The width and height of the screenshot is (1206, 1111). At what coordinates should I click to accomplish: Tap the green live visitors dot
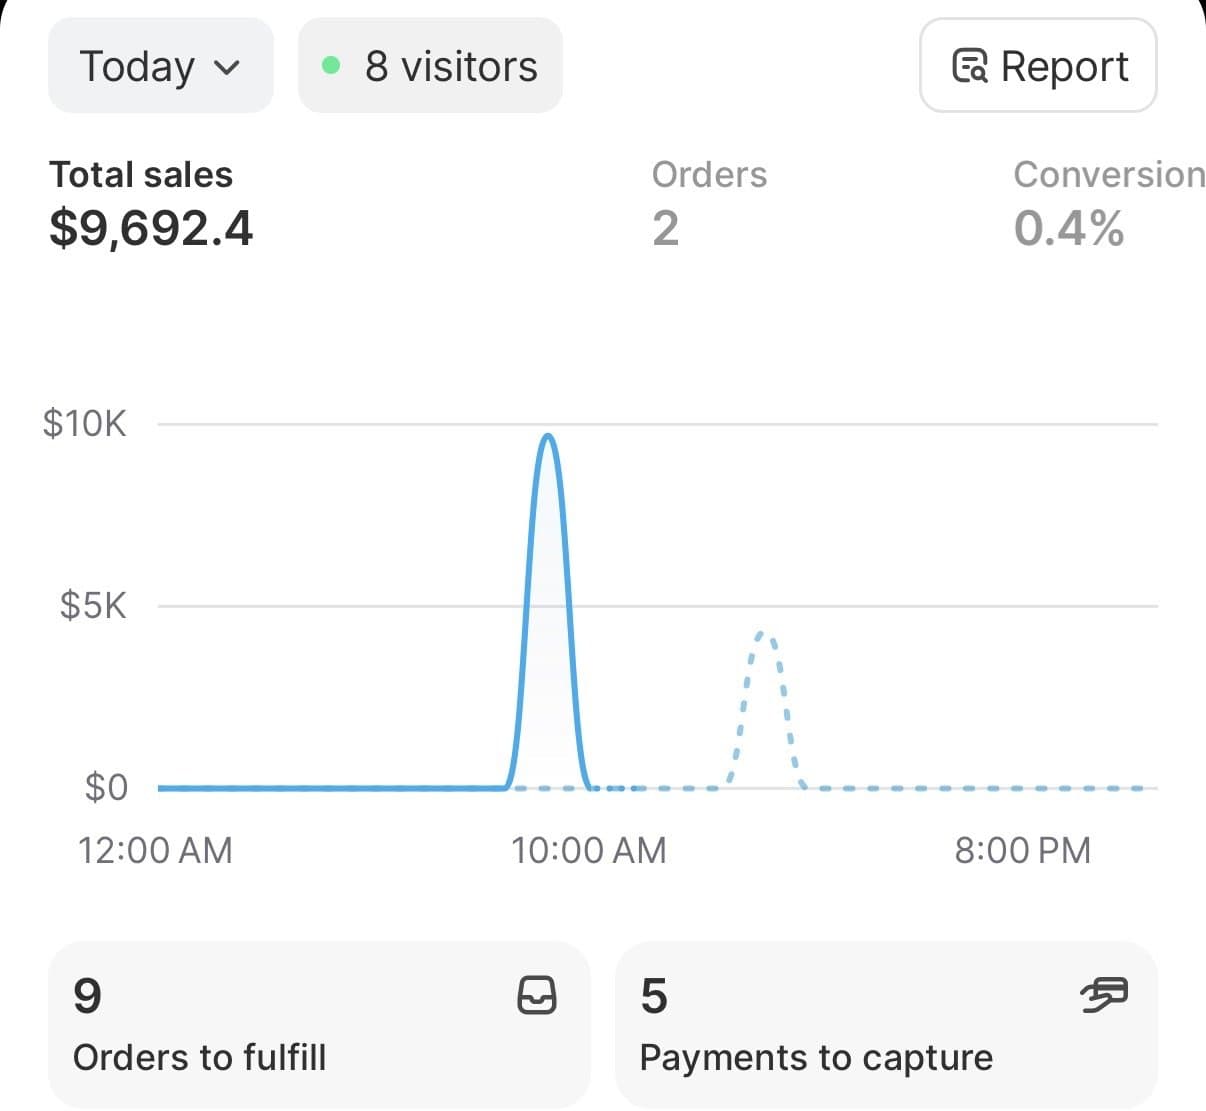click(x=331, y=66)
